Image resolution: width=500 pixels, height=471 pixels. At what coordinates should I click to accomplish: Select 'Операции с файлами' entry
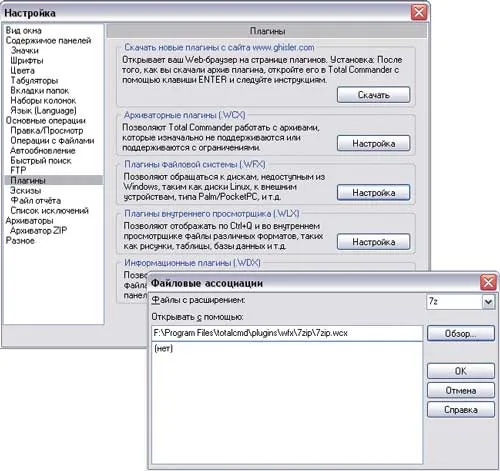52,140
